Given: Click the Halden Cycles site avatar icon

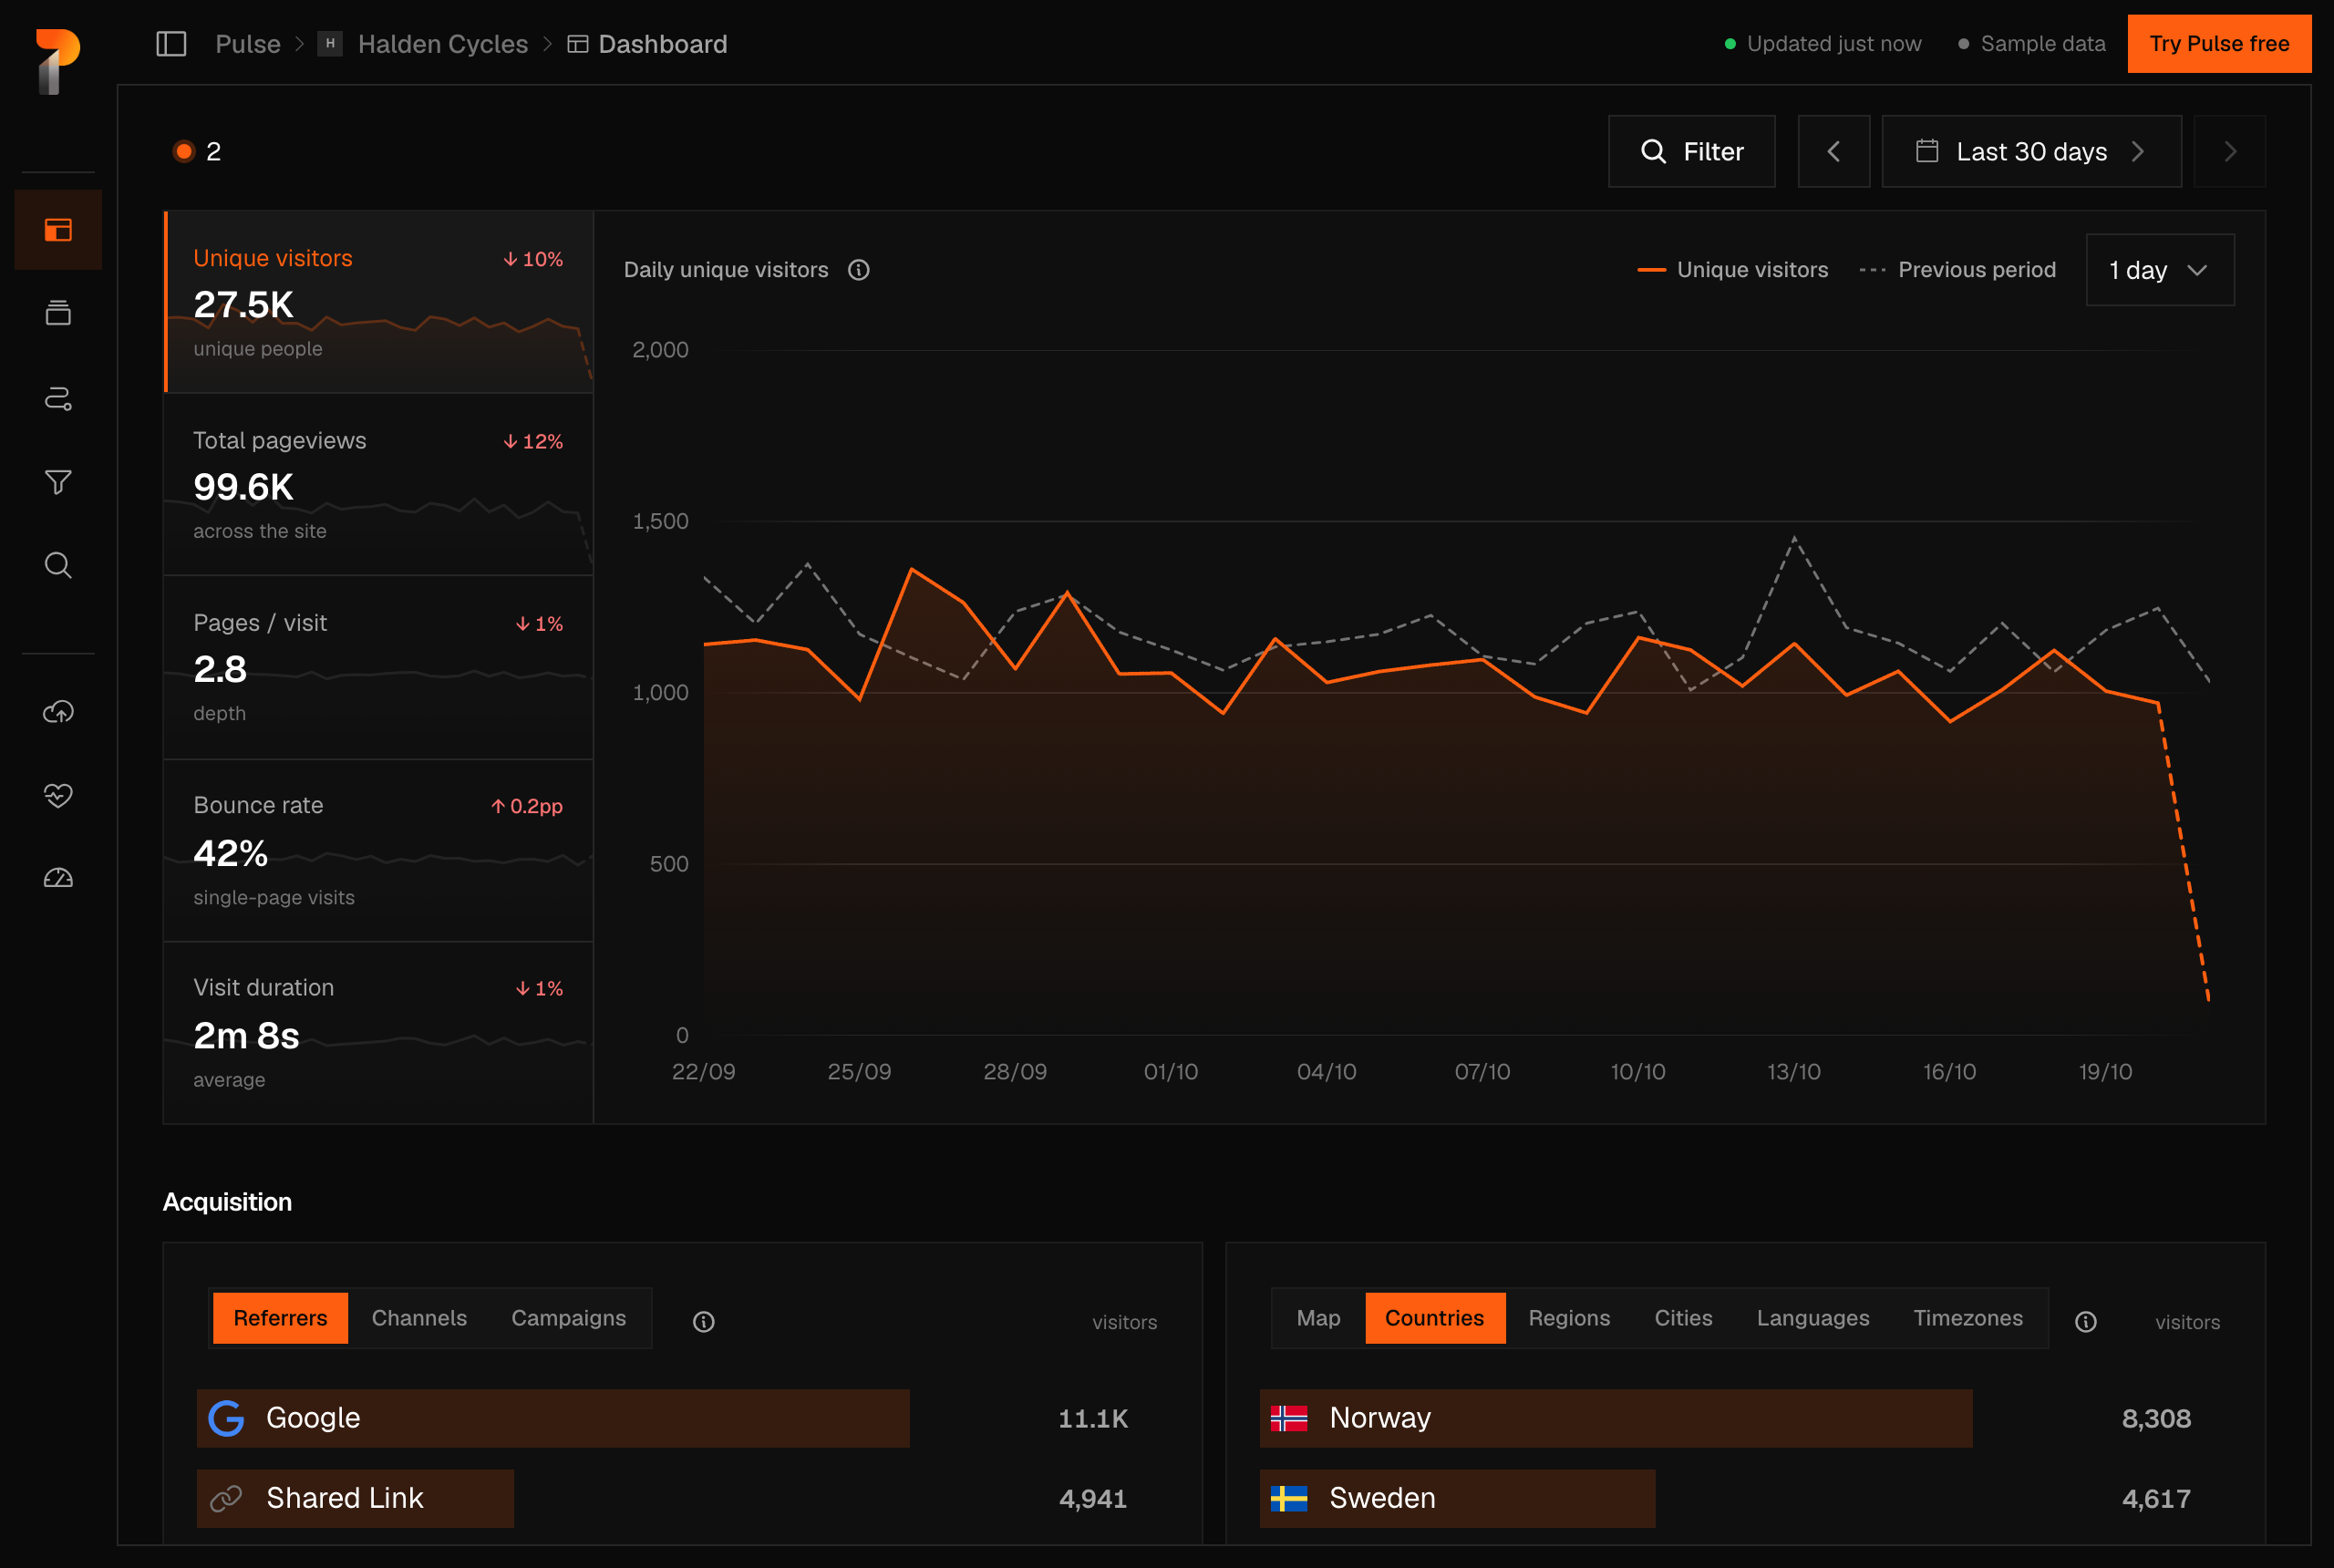Looking at the screenshot, I should coord(330,44).
